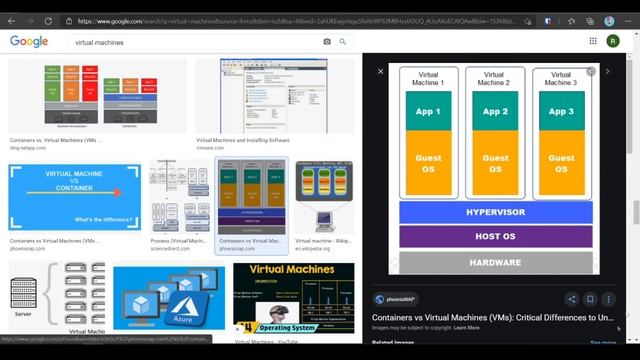The height and width of the screenshot is (360, 640).
Task: Click the Google logo
Action: (x=29, y=41)
